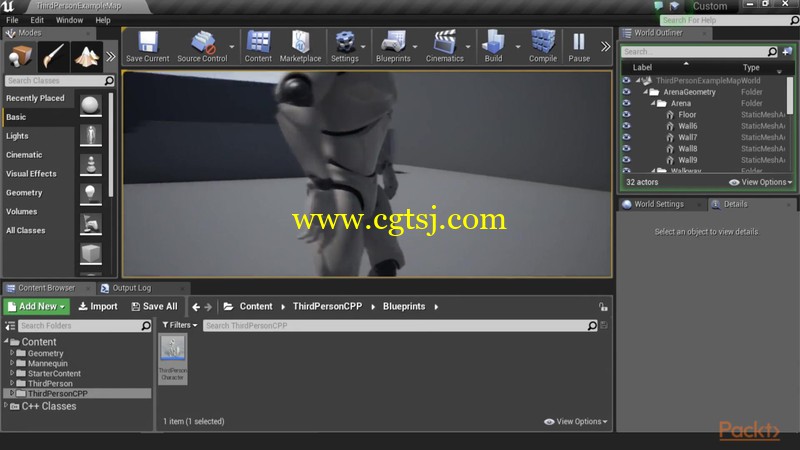Pick the Pawn item in placement list
This screenshot has width=800, height=450.
[91, 165]
